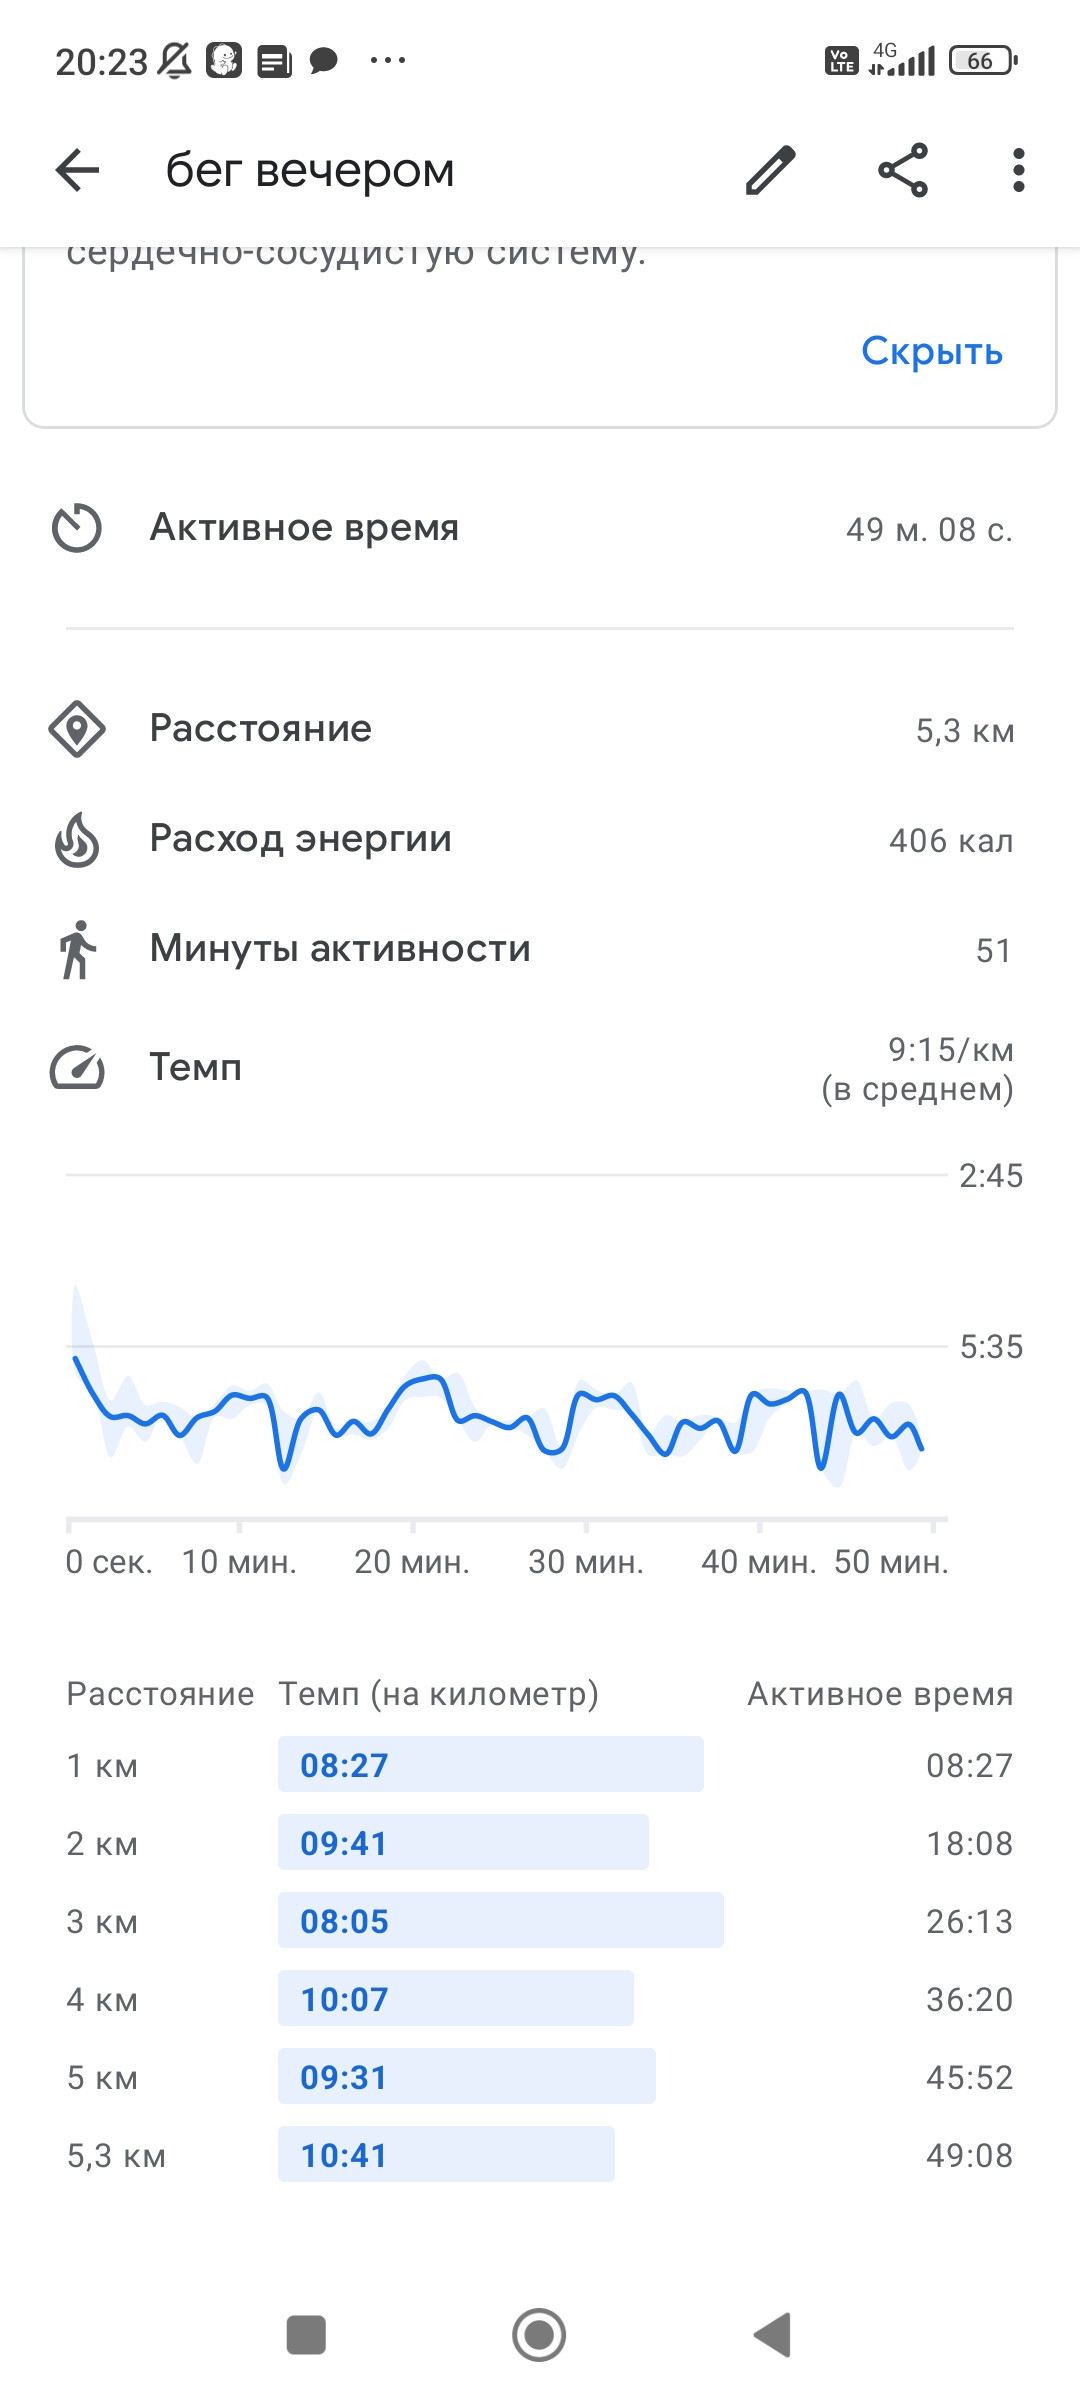Viewport: 1080px width, 2400px height.
Task: Tap the бег вечером title
Action: 310,170
